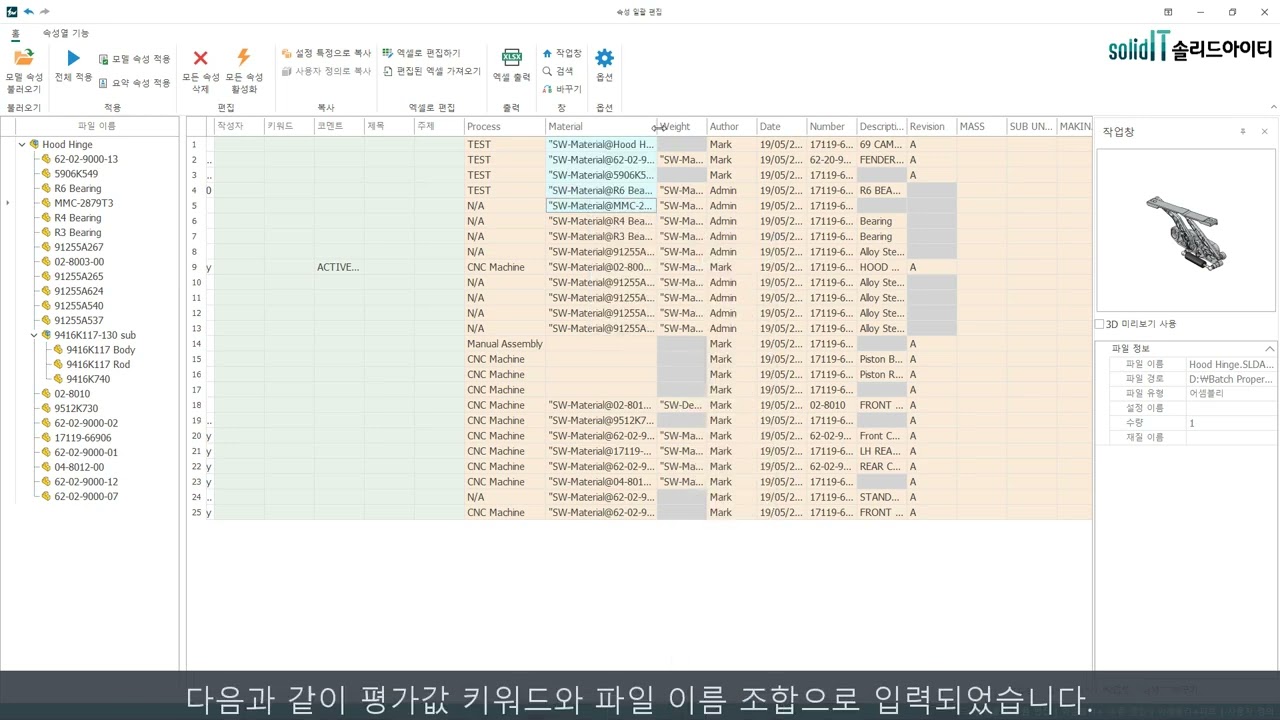This screenshot has width=1280, height=720.
Task: Click the Material column header
Action: click(x=601, y=127)
